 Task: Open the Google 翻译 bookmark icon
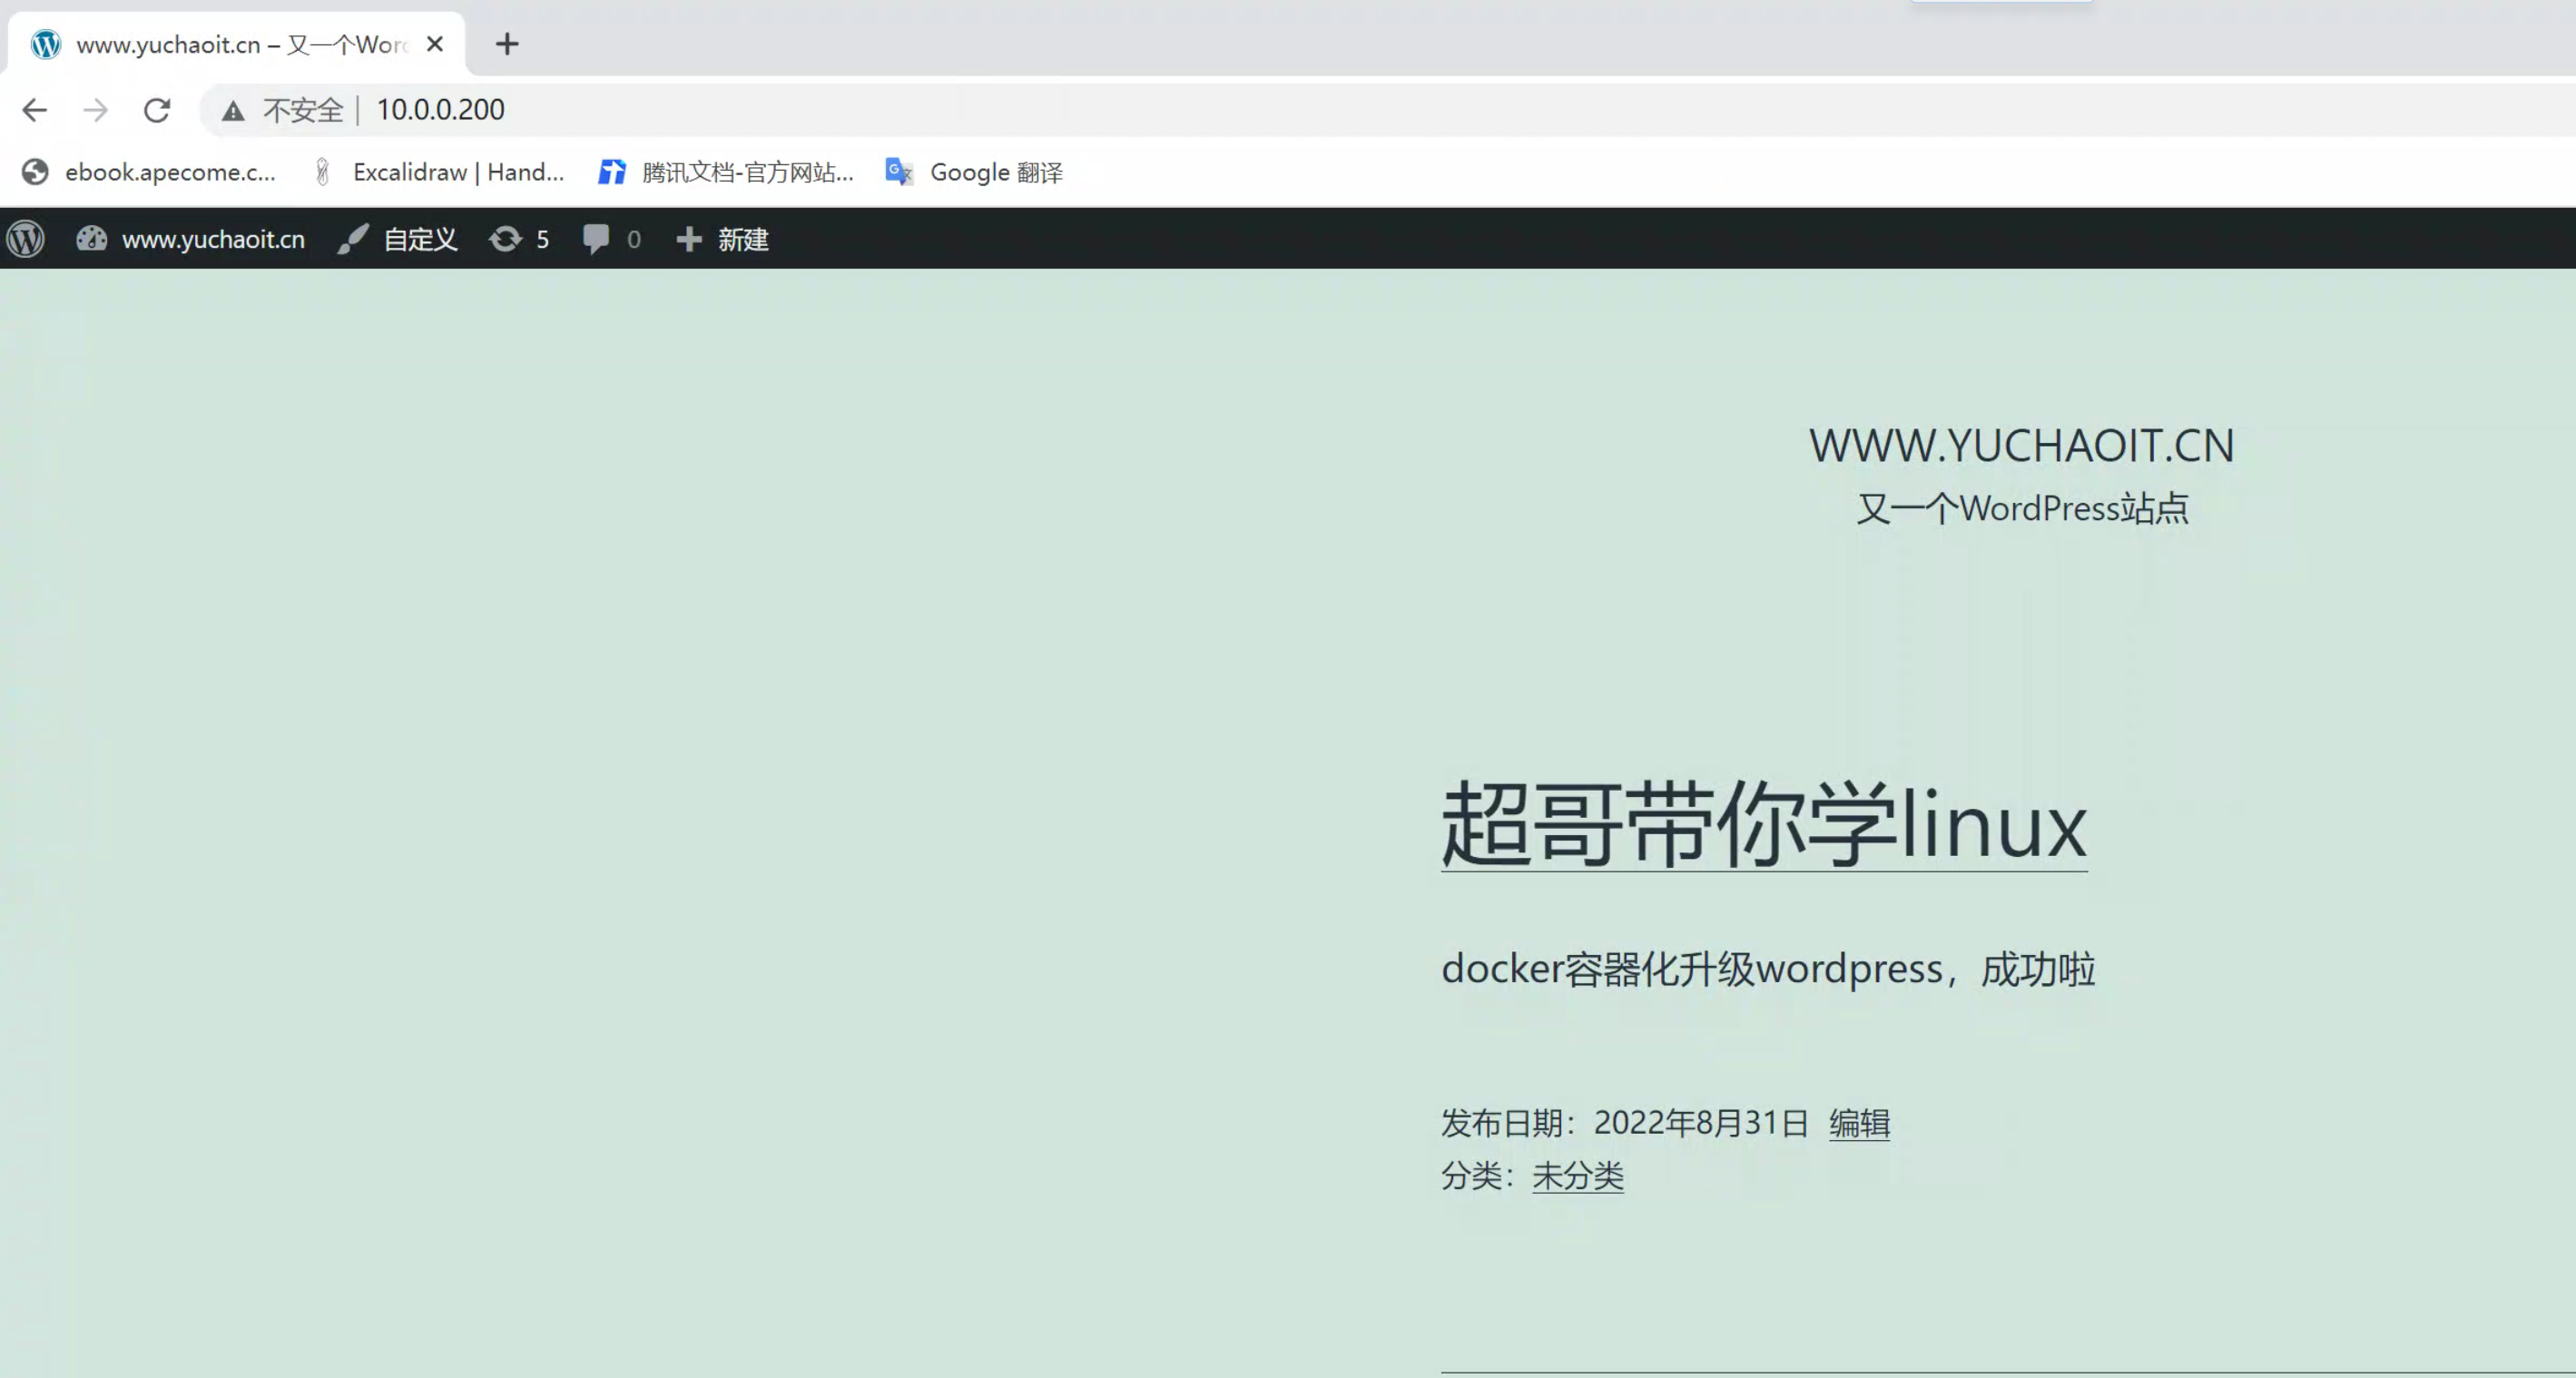click(897, 172)
